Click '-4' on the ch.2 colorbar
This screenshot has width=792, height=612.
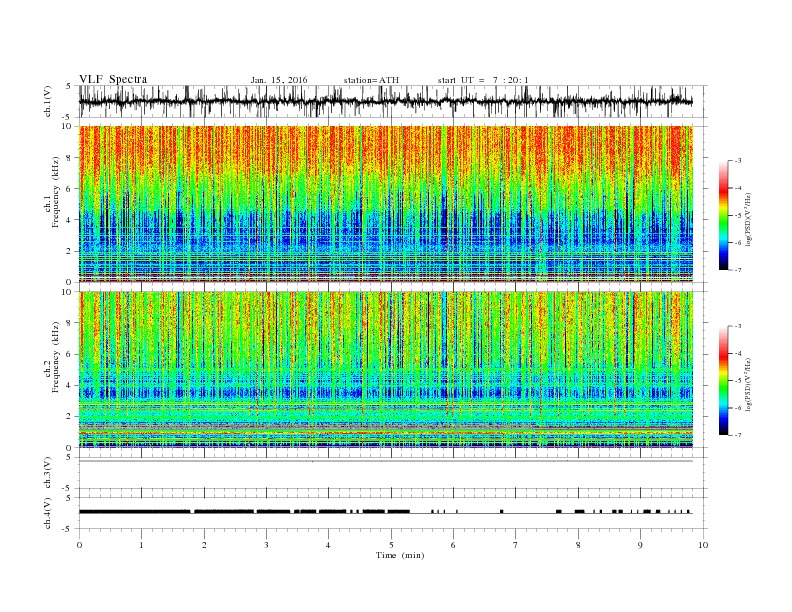737,353
